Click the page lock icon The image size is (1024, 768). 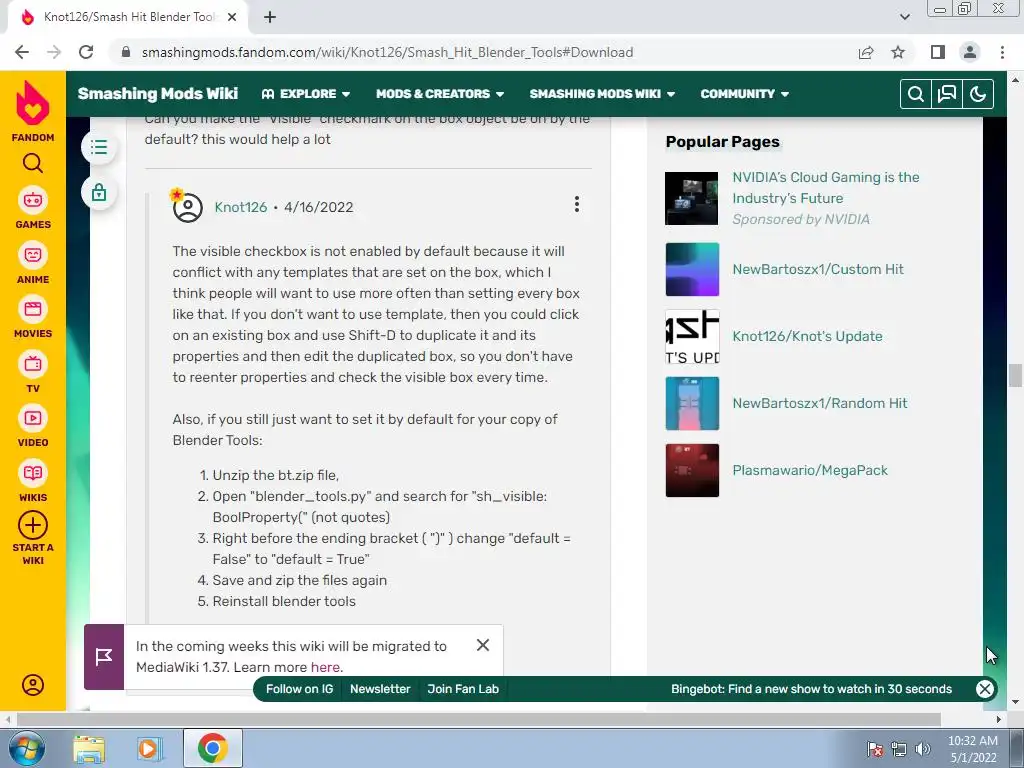[99, 193]
